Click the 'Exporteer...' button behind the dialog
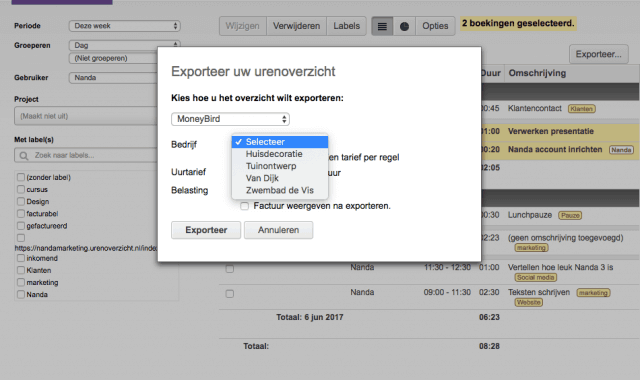This screenshot has height=380, width=640. [598, 54]
